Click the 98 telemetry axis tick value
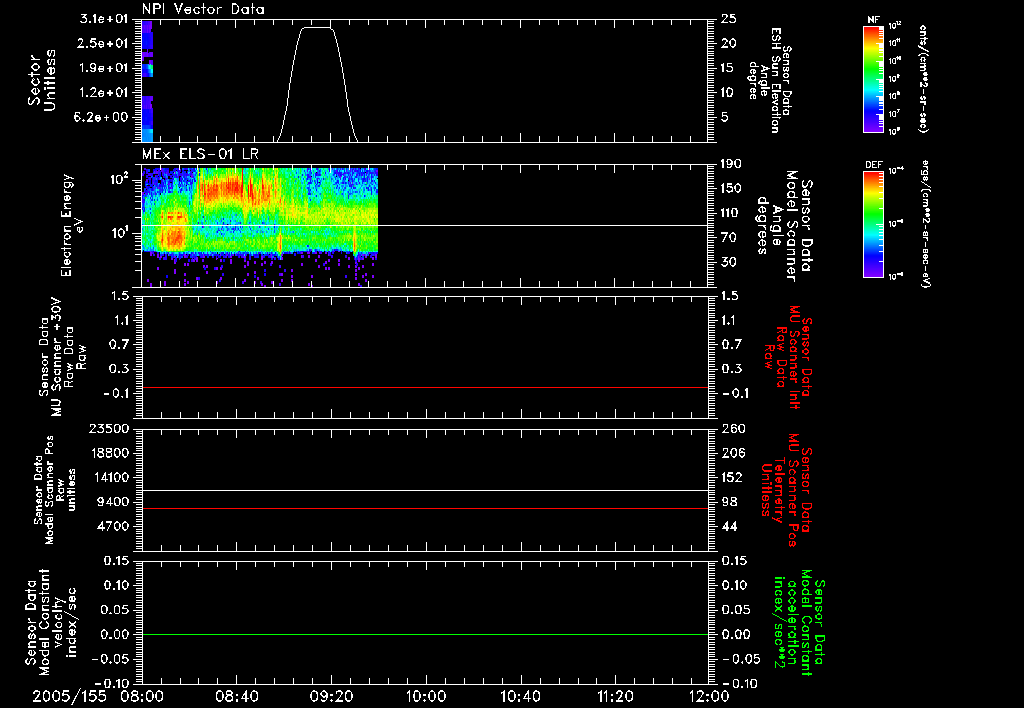The image size is (1024, 708). pos(729,502)
